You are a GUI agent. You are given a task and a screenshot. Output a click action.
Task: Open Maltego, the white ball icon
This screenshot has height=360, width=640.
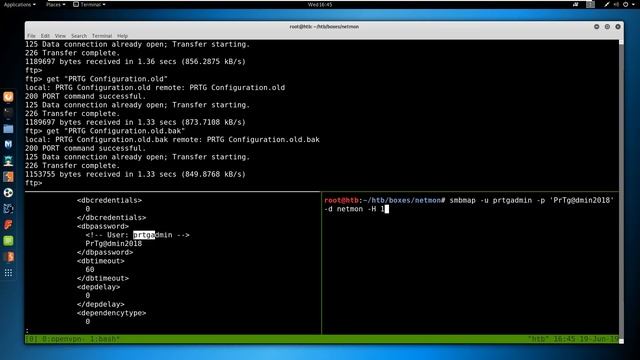8,193
